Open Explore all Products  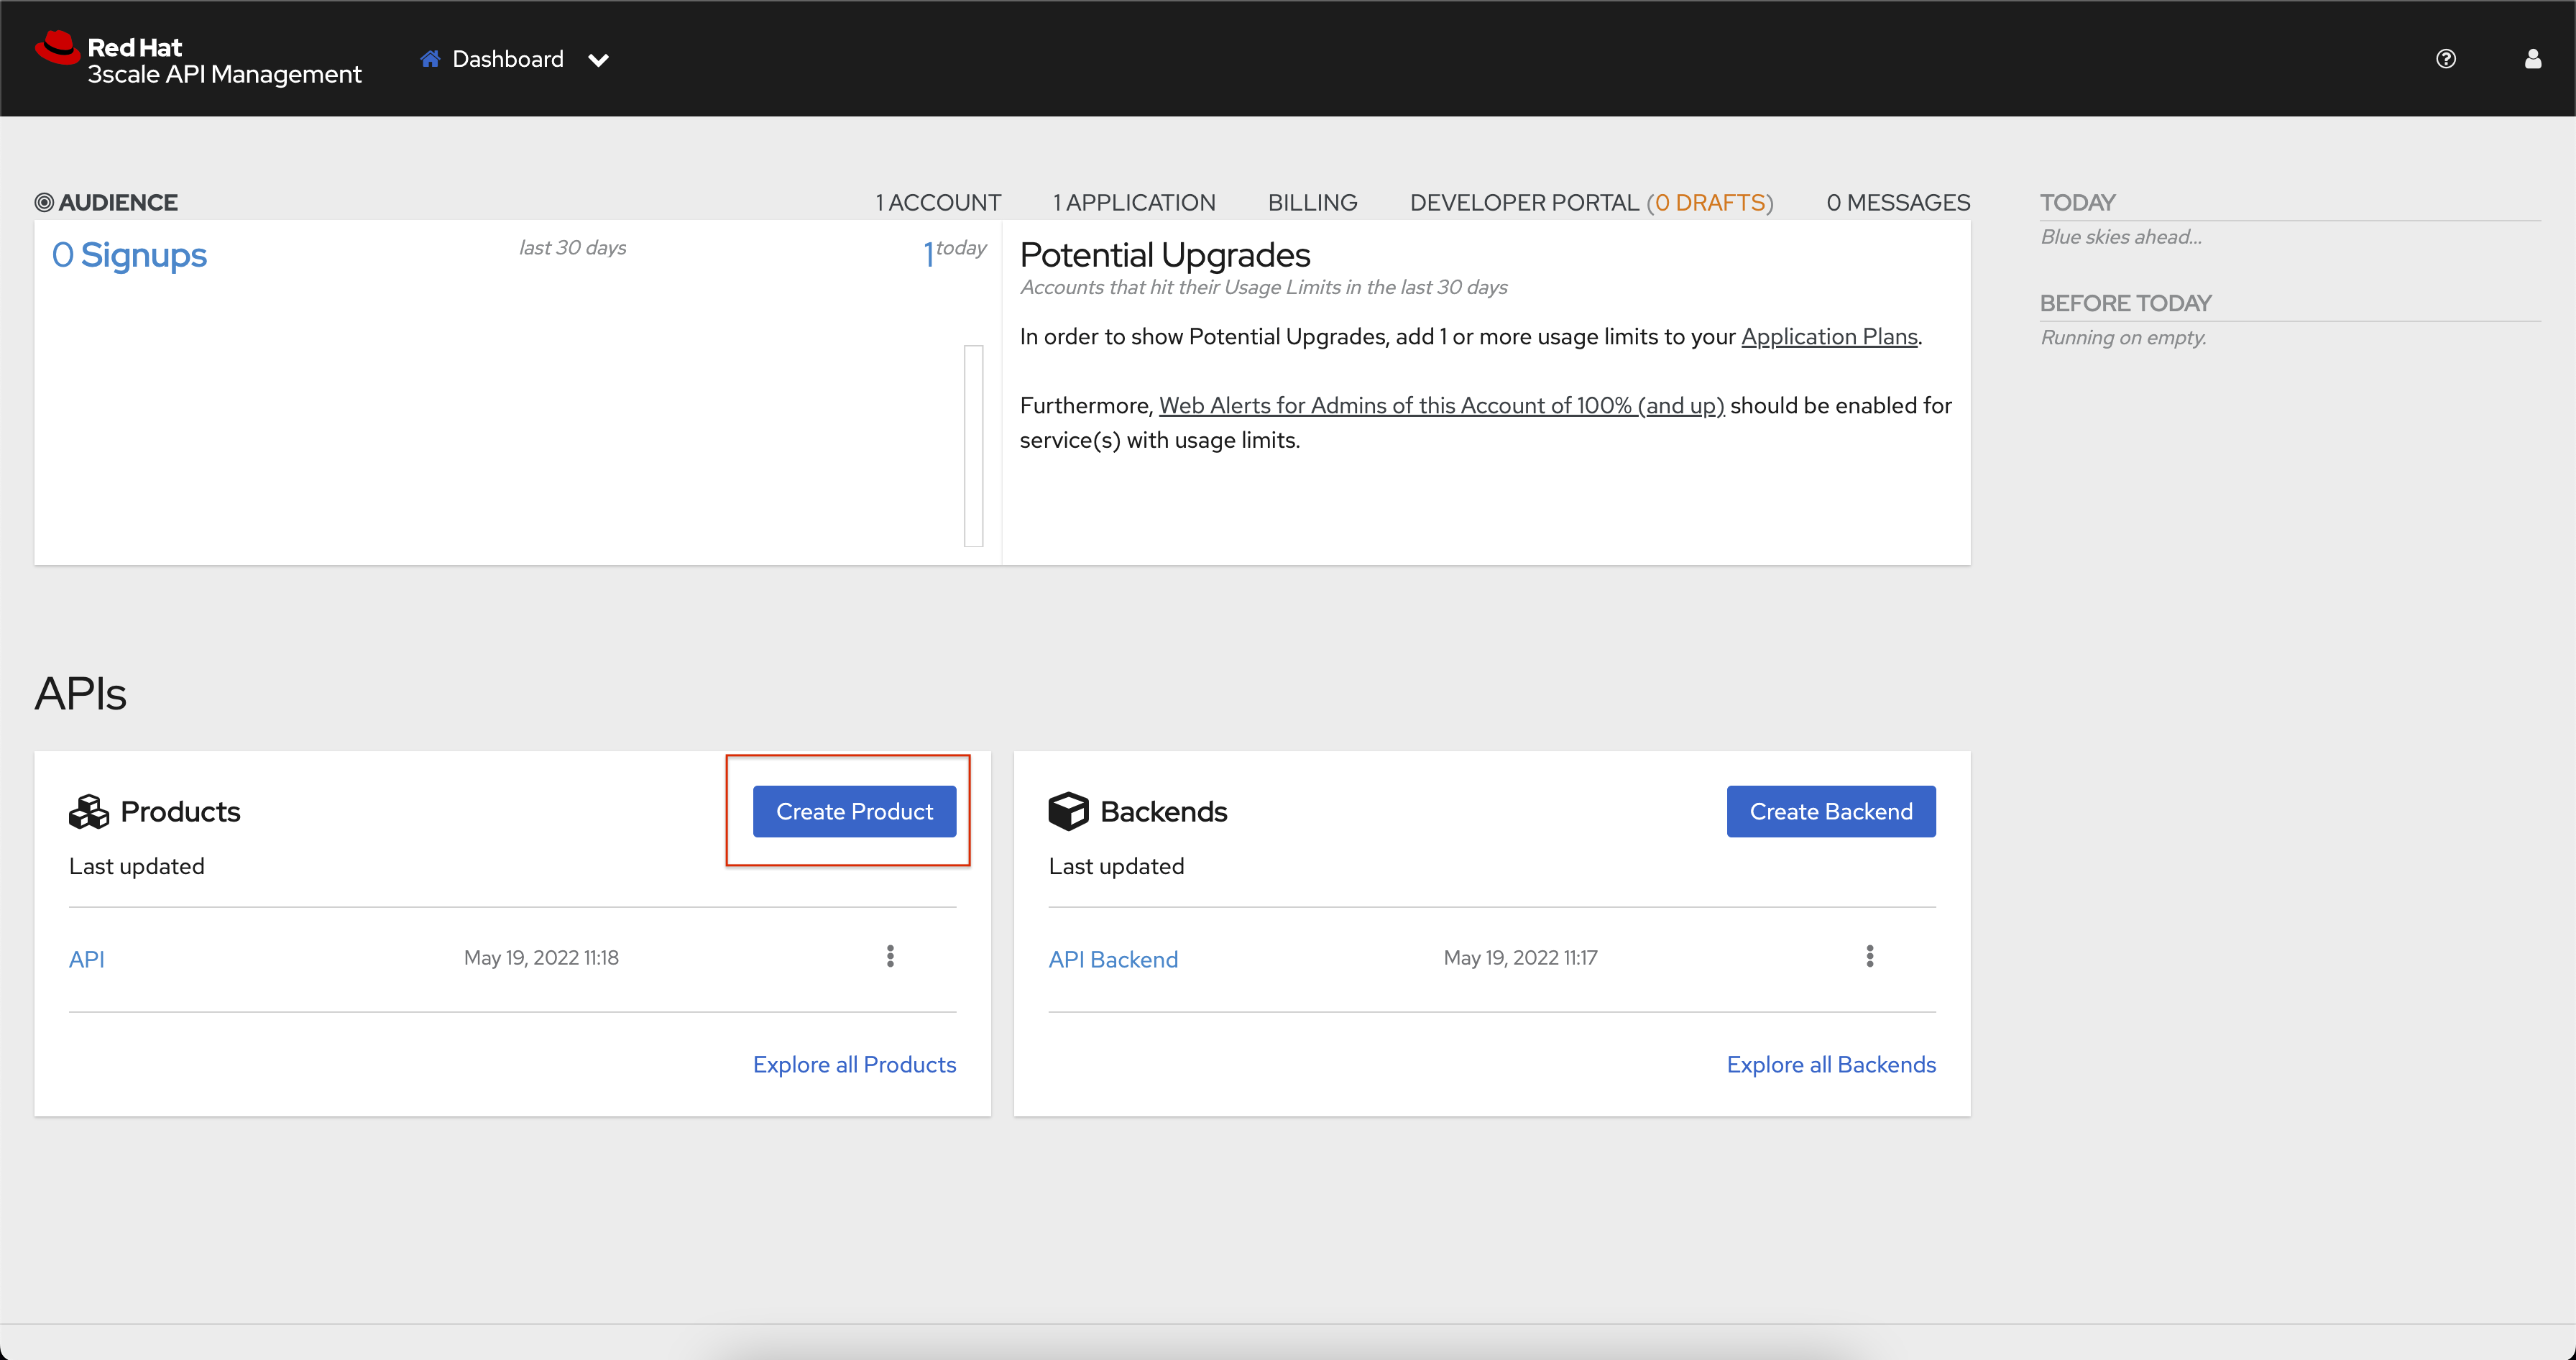pyautogui.click(x=854, y=1064)
